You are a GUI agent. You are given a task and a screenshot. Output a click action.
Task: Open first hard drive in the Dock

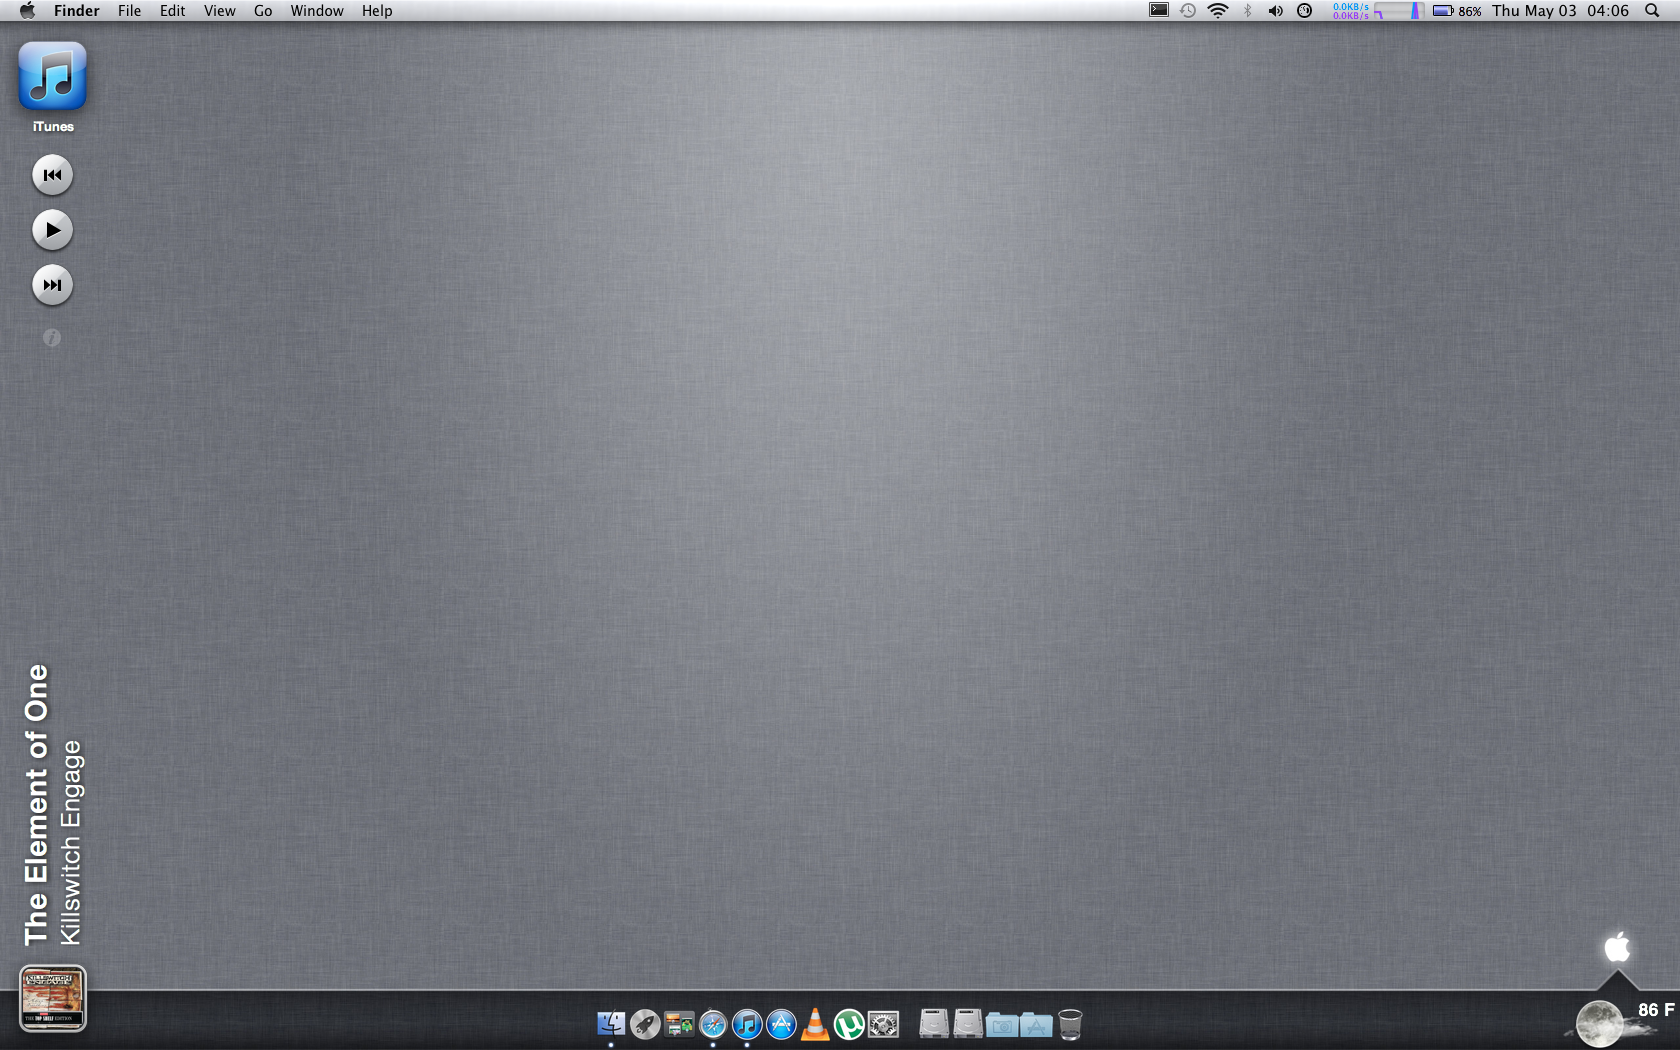pyautogui.click(x=934, y=1024)
